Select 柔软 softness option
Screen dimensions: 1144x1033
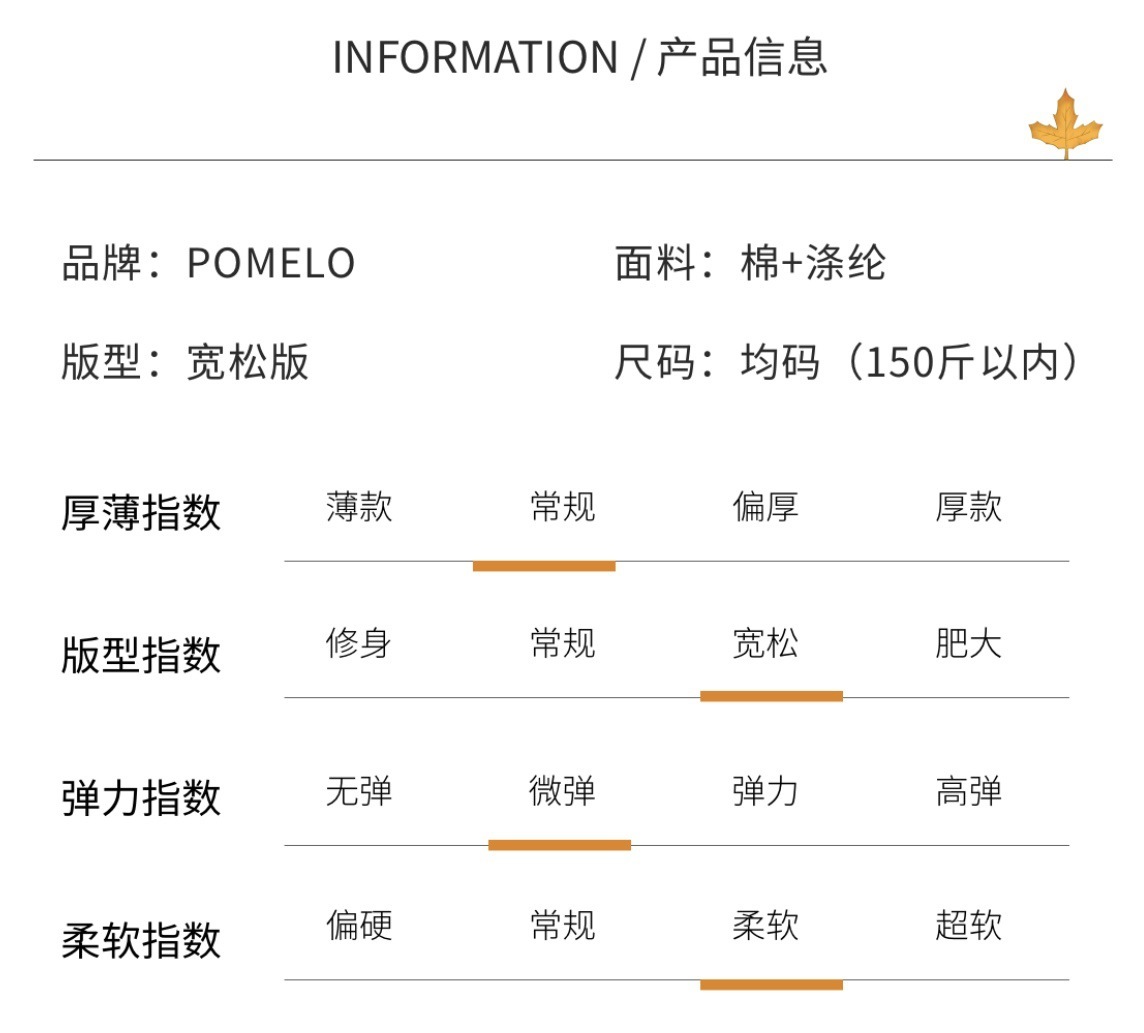coord(765,926)
